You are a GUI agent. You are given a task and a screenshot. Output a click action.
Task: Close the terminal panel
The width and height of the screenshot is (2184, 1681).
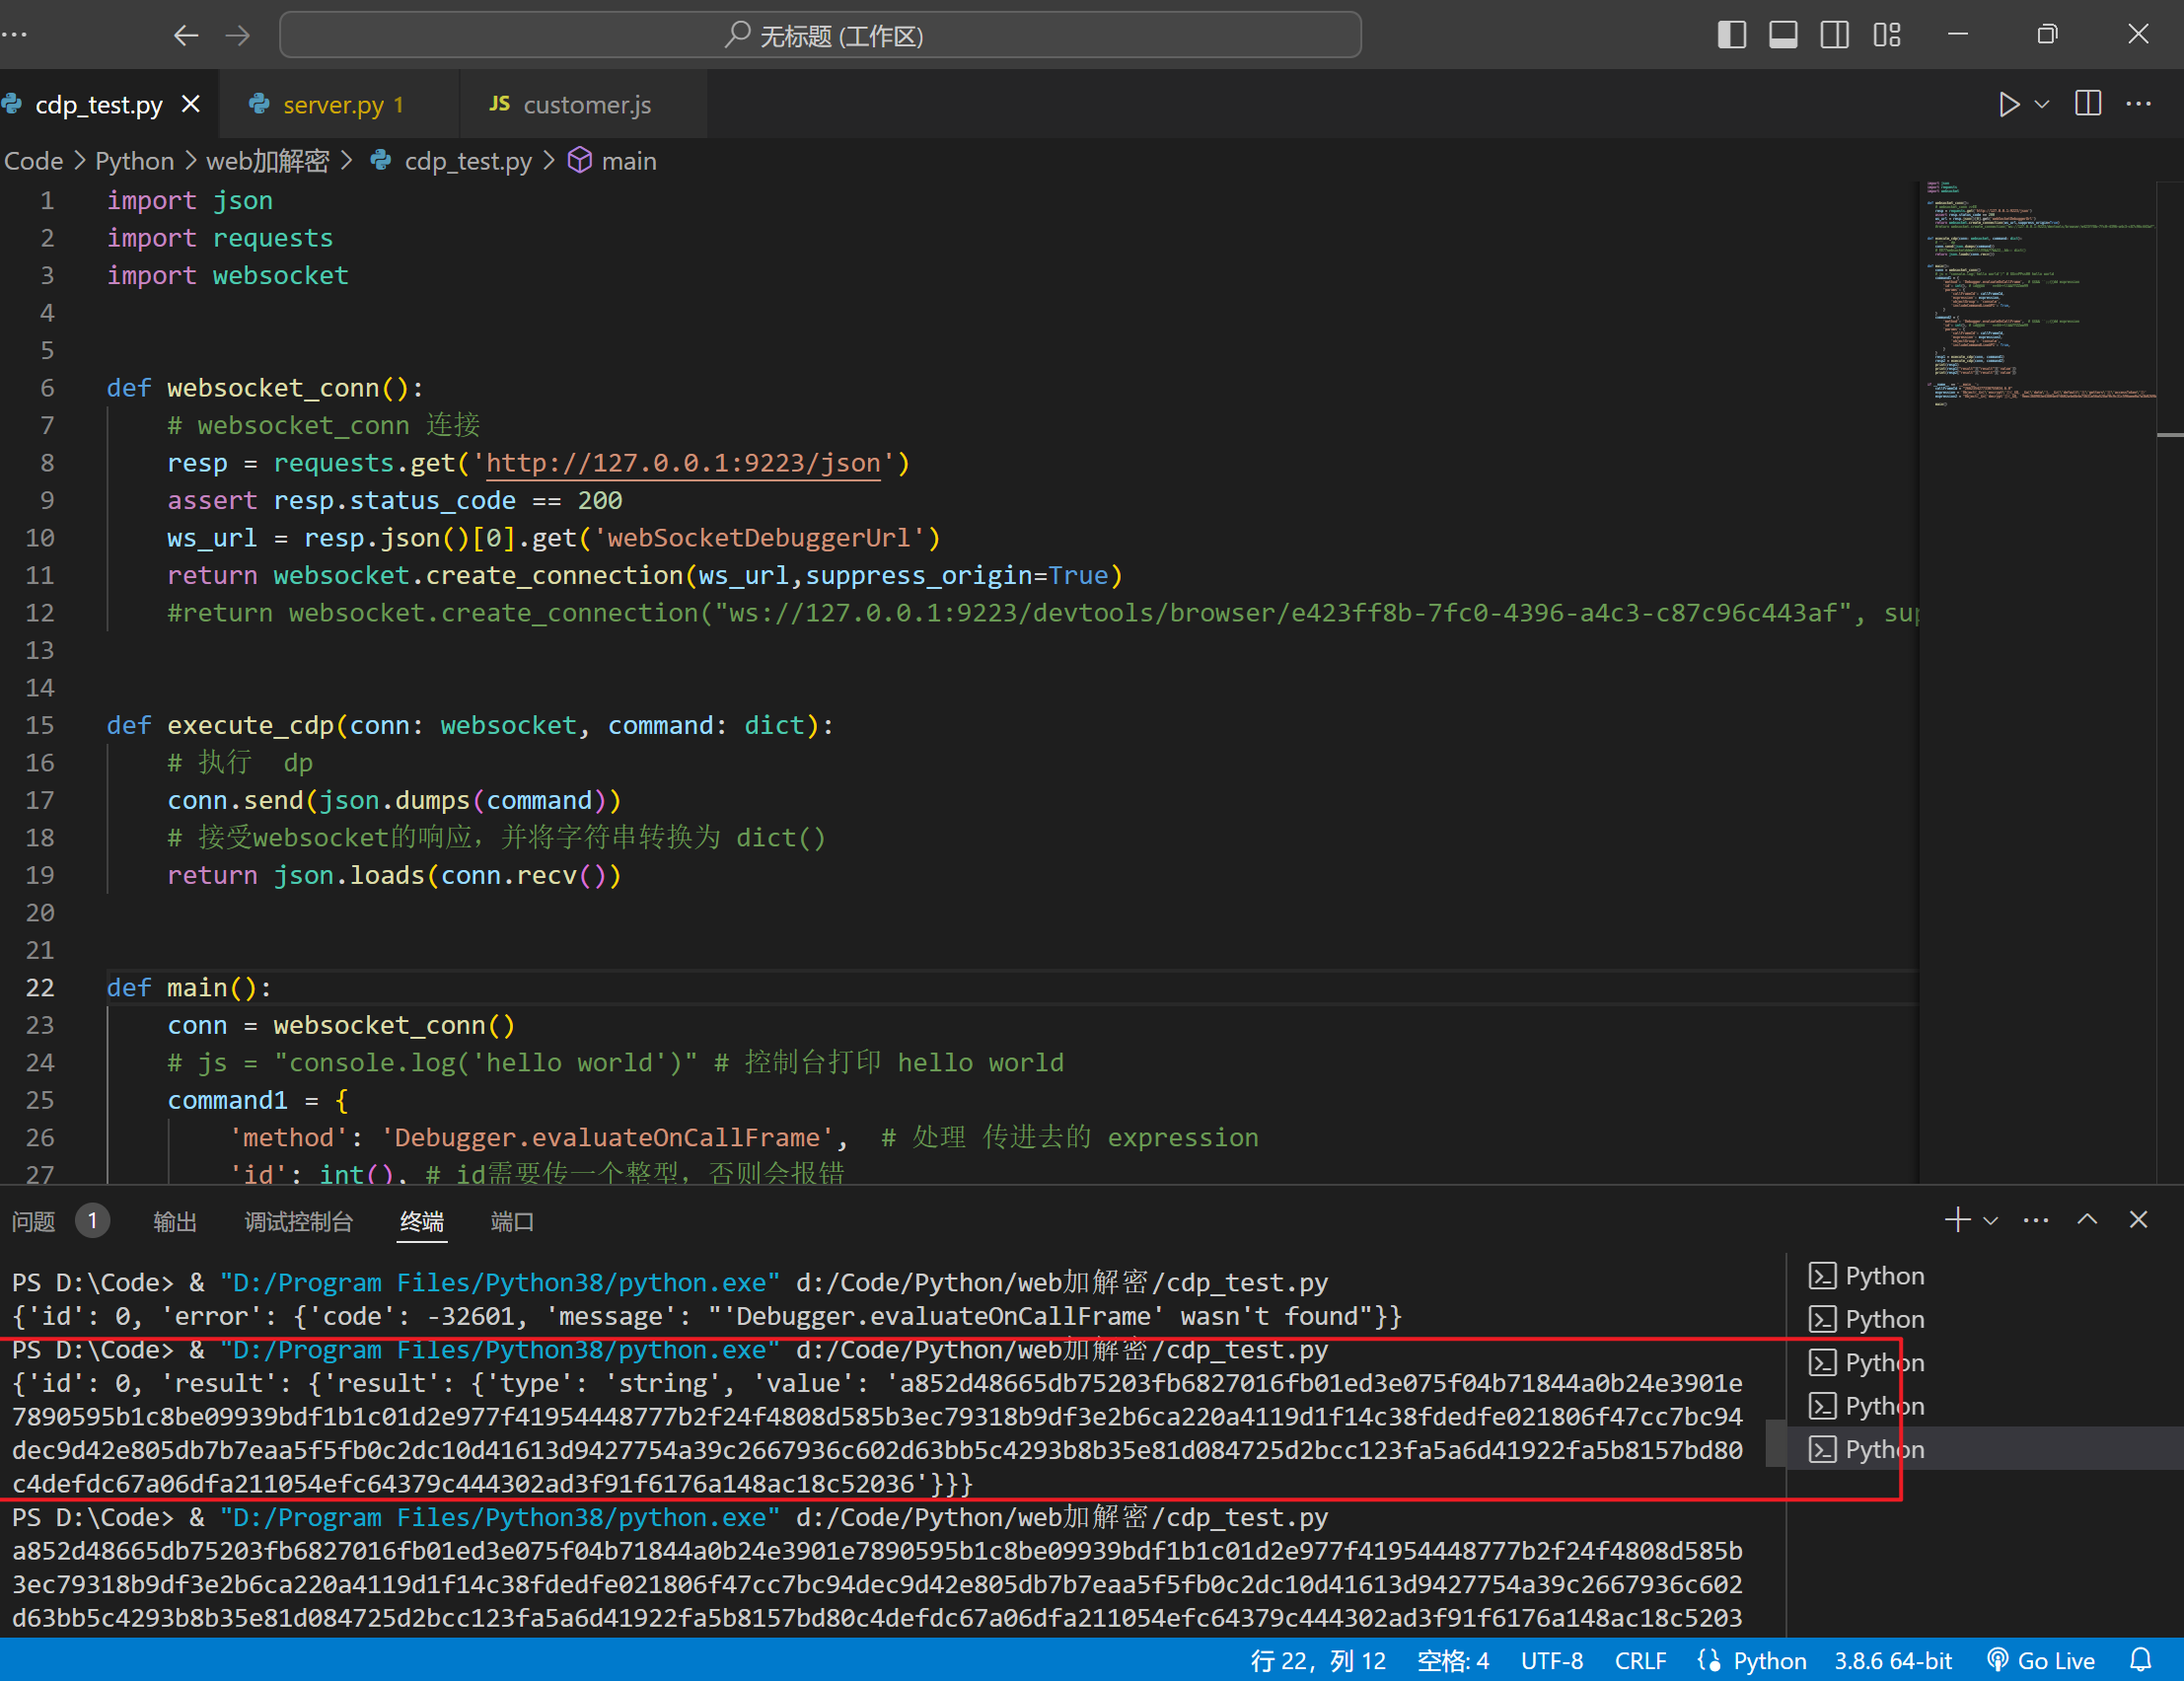point(2138,1219)
